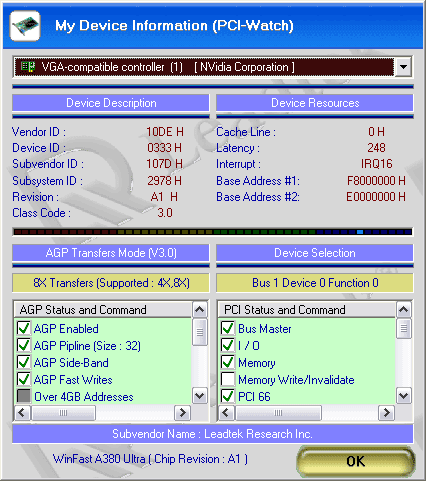The image size is (426, 481).
Task: Click right arrow of AGP Status horizontal scrollbar
Action: 182,413
